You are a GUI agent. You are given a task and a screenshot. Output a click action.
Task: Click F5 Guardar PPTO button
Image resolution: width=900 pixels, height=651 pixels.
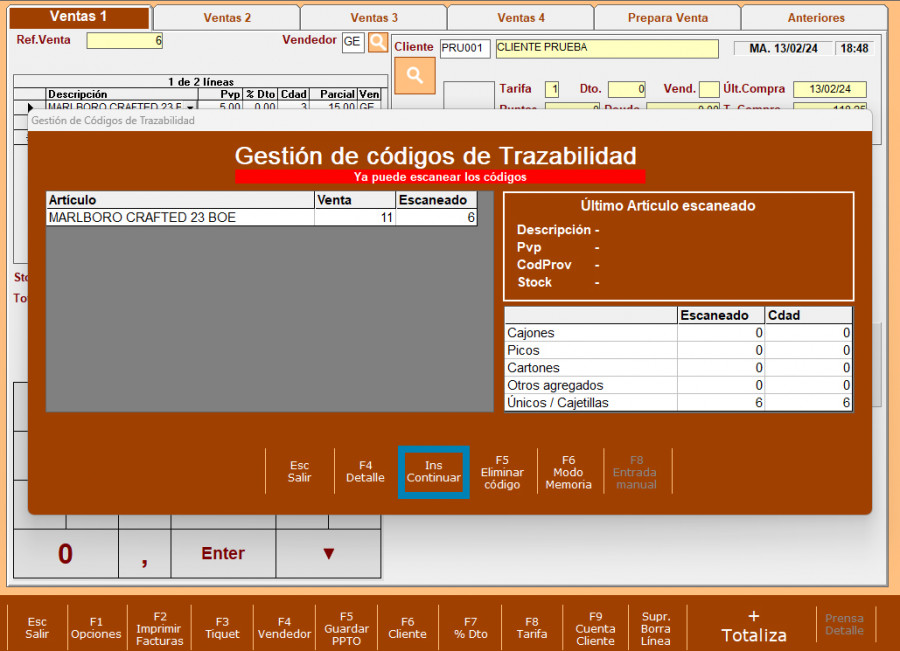pyautogui.click(x=346, y=628)
